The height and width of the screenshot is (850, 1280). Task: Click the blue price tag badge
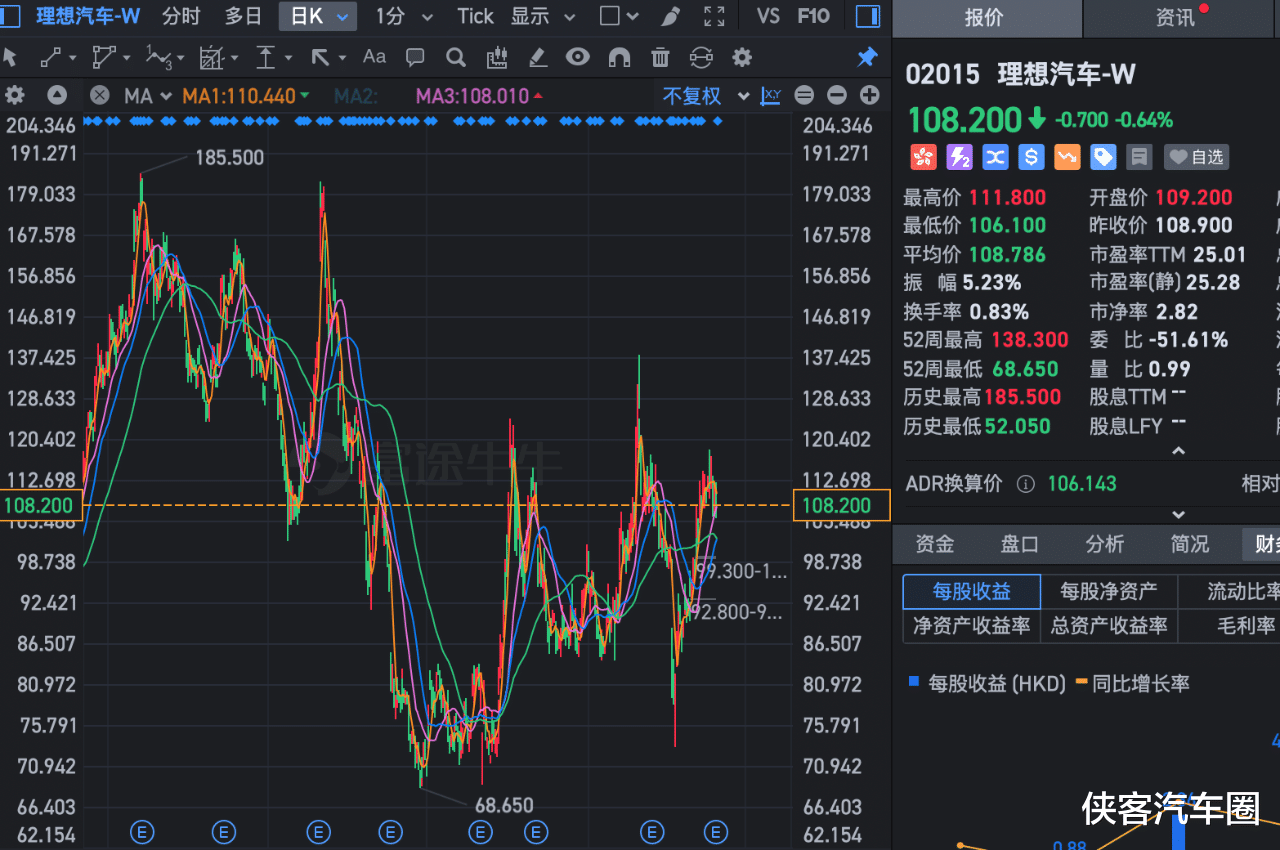click(1103, 157)
